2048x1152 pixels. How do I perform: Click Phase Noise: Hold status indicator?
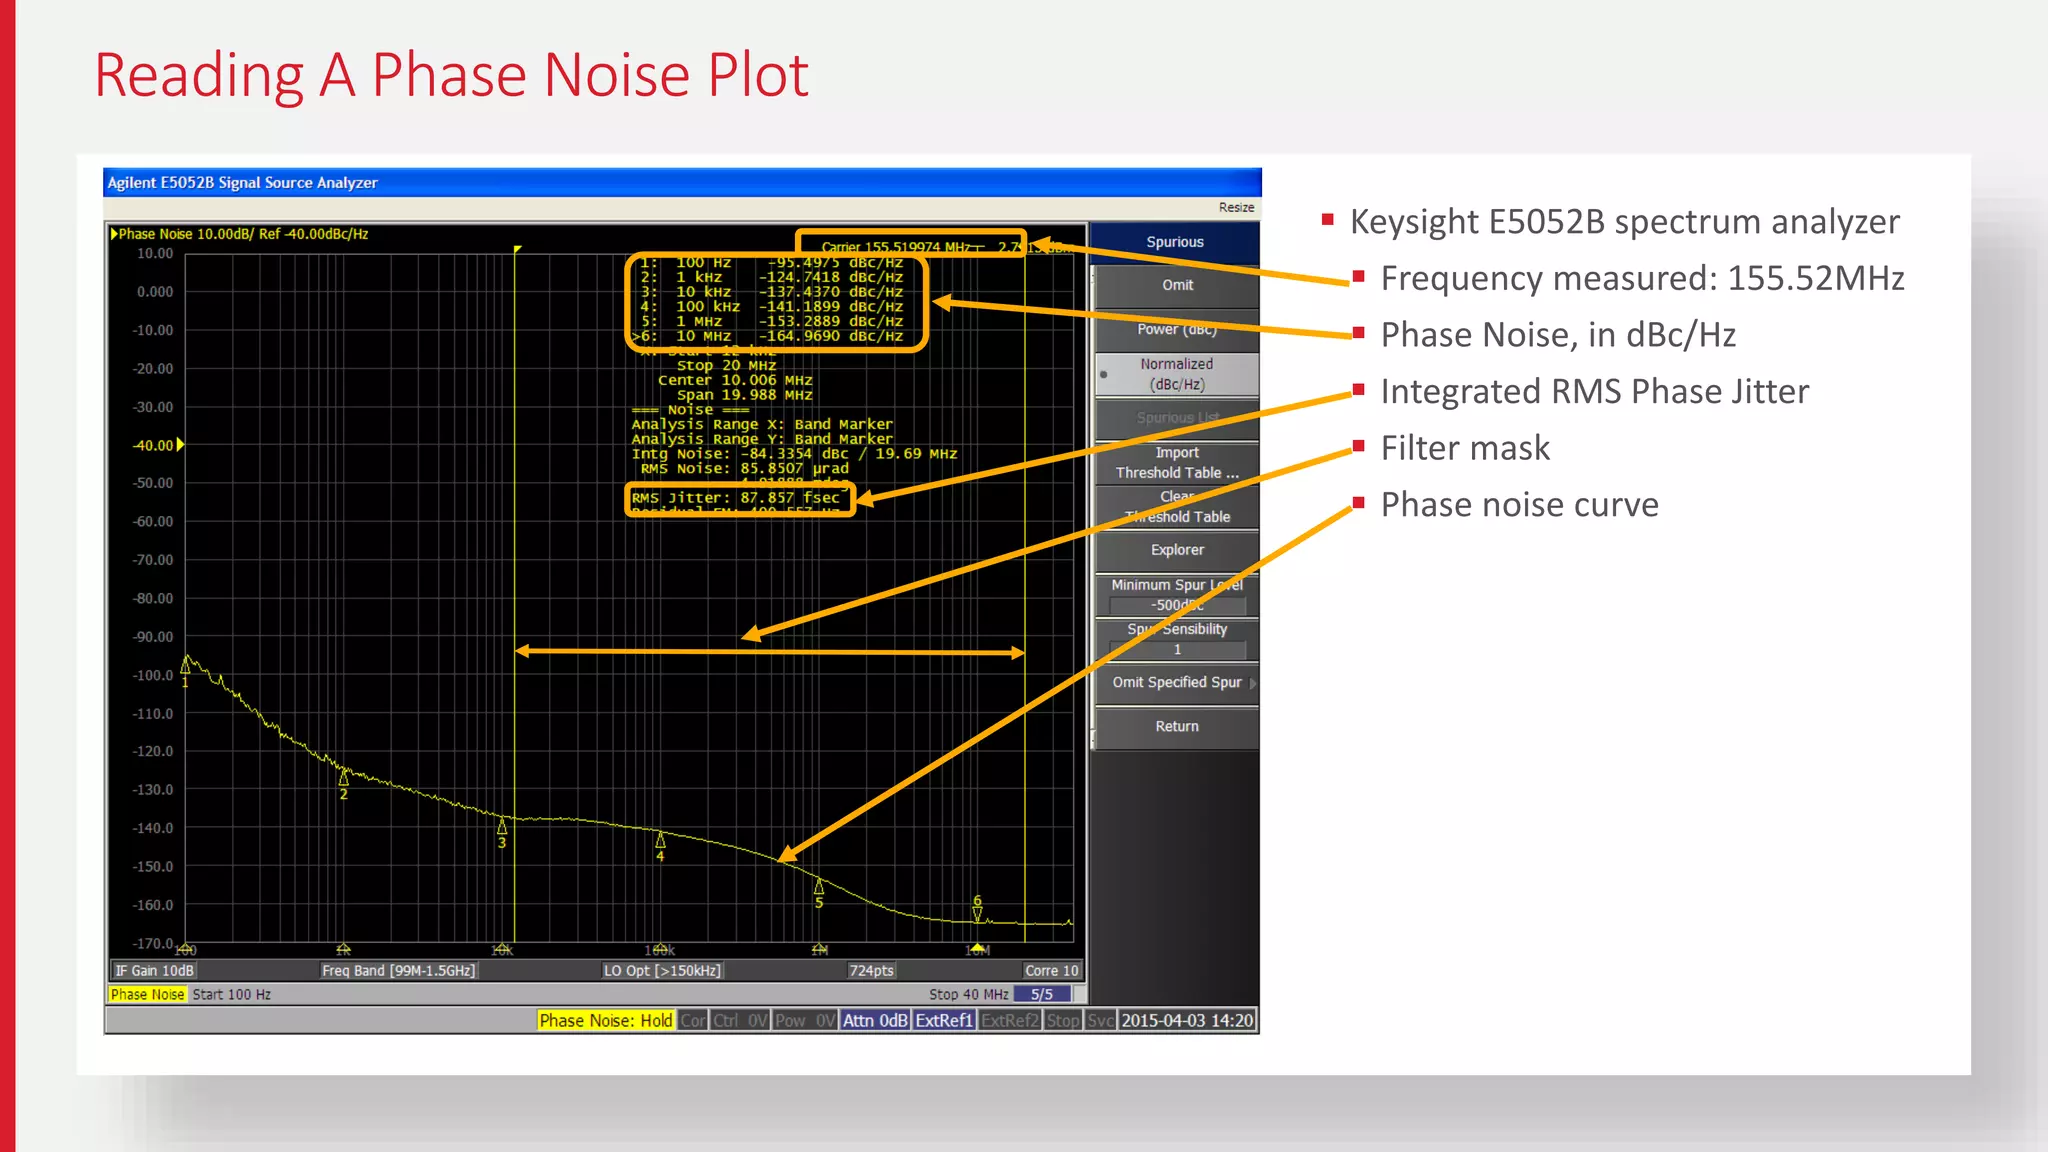coord(606,1021)
